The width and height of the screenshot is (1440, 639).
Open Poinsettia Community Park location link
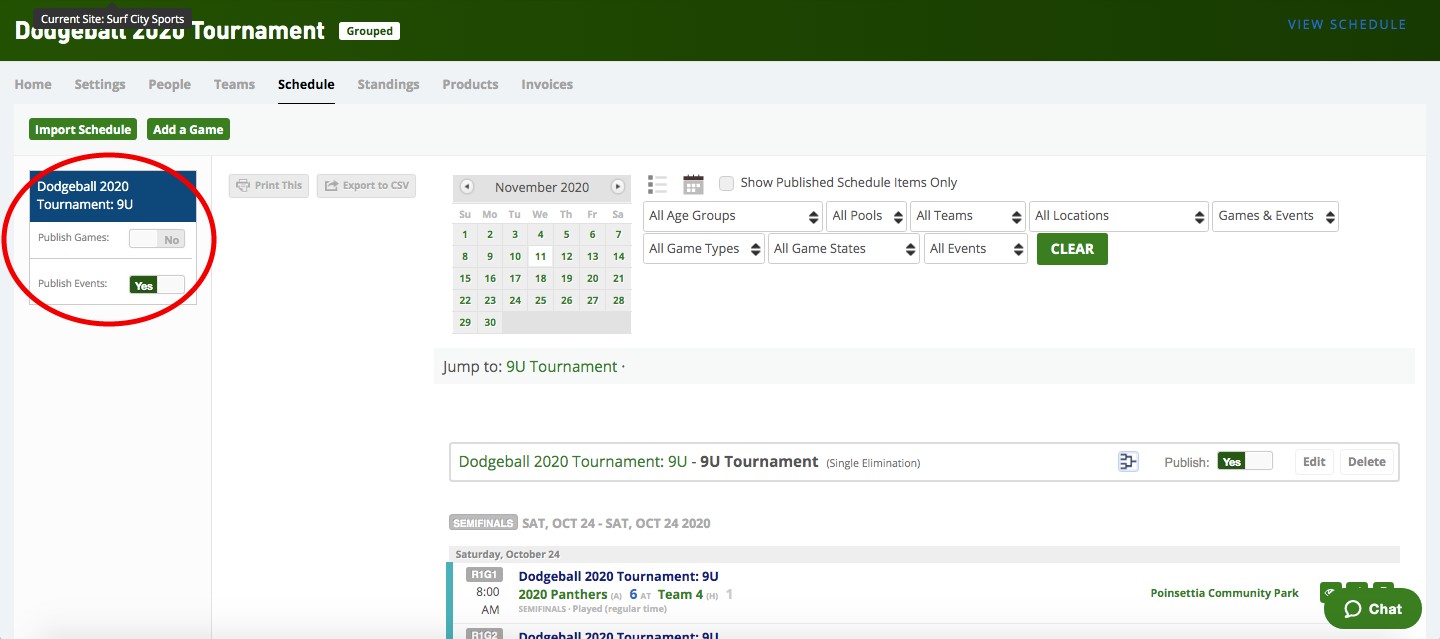point(1225,593)
